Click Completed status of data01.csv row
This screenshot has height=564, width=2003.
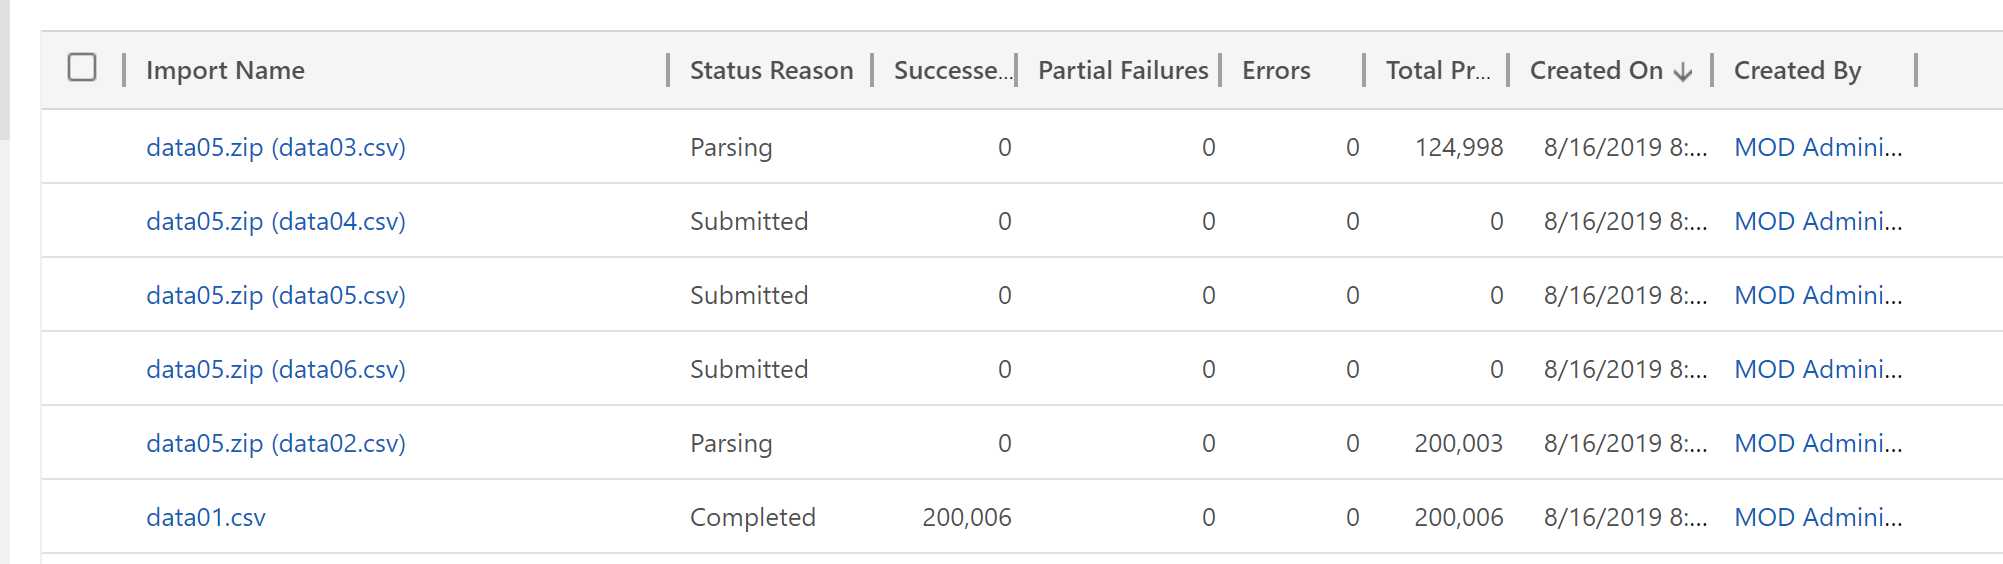coord(753,518)
